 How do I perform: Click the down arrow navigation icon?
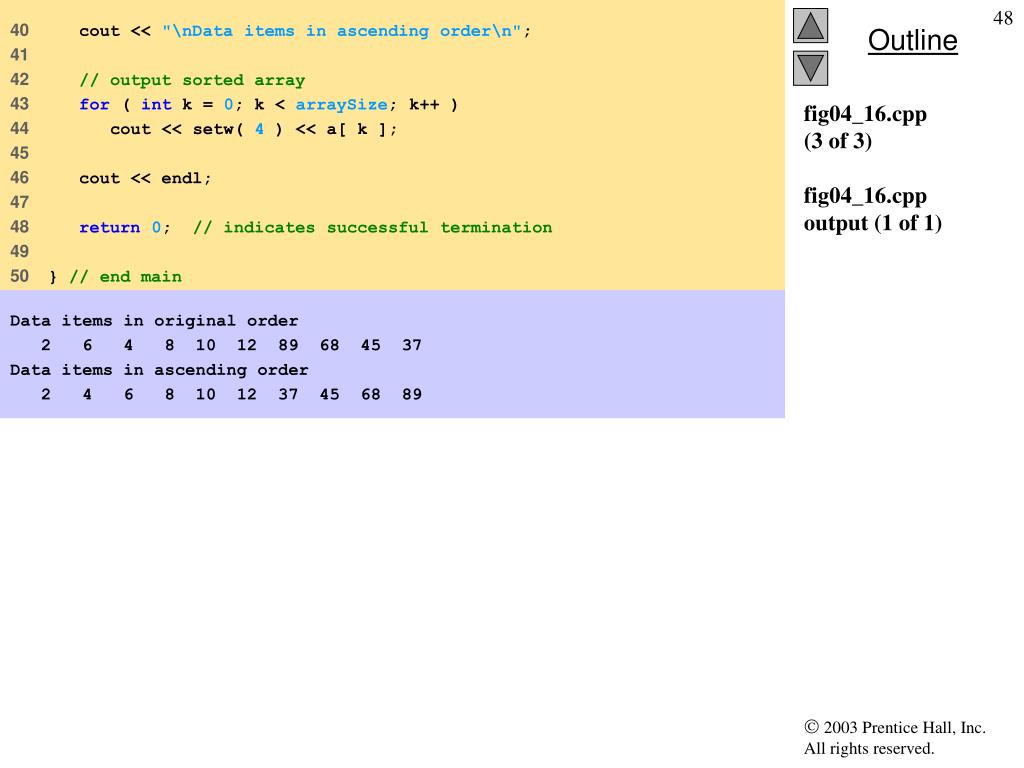(x=810, y=68)
